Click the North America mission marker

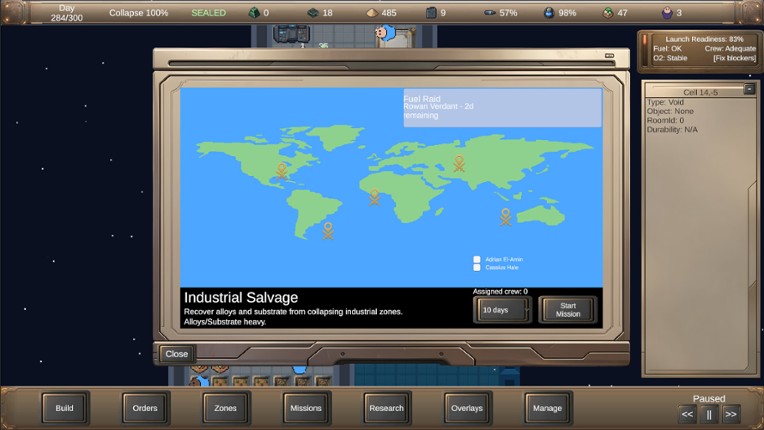pos(281,171)
